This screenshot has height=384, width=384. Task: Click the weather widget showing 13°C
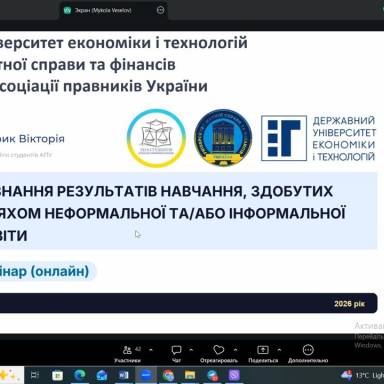tap(362, 376)
